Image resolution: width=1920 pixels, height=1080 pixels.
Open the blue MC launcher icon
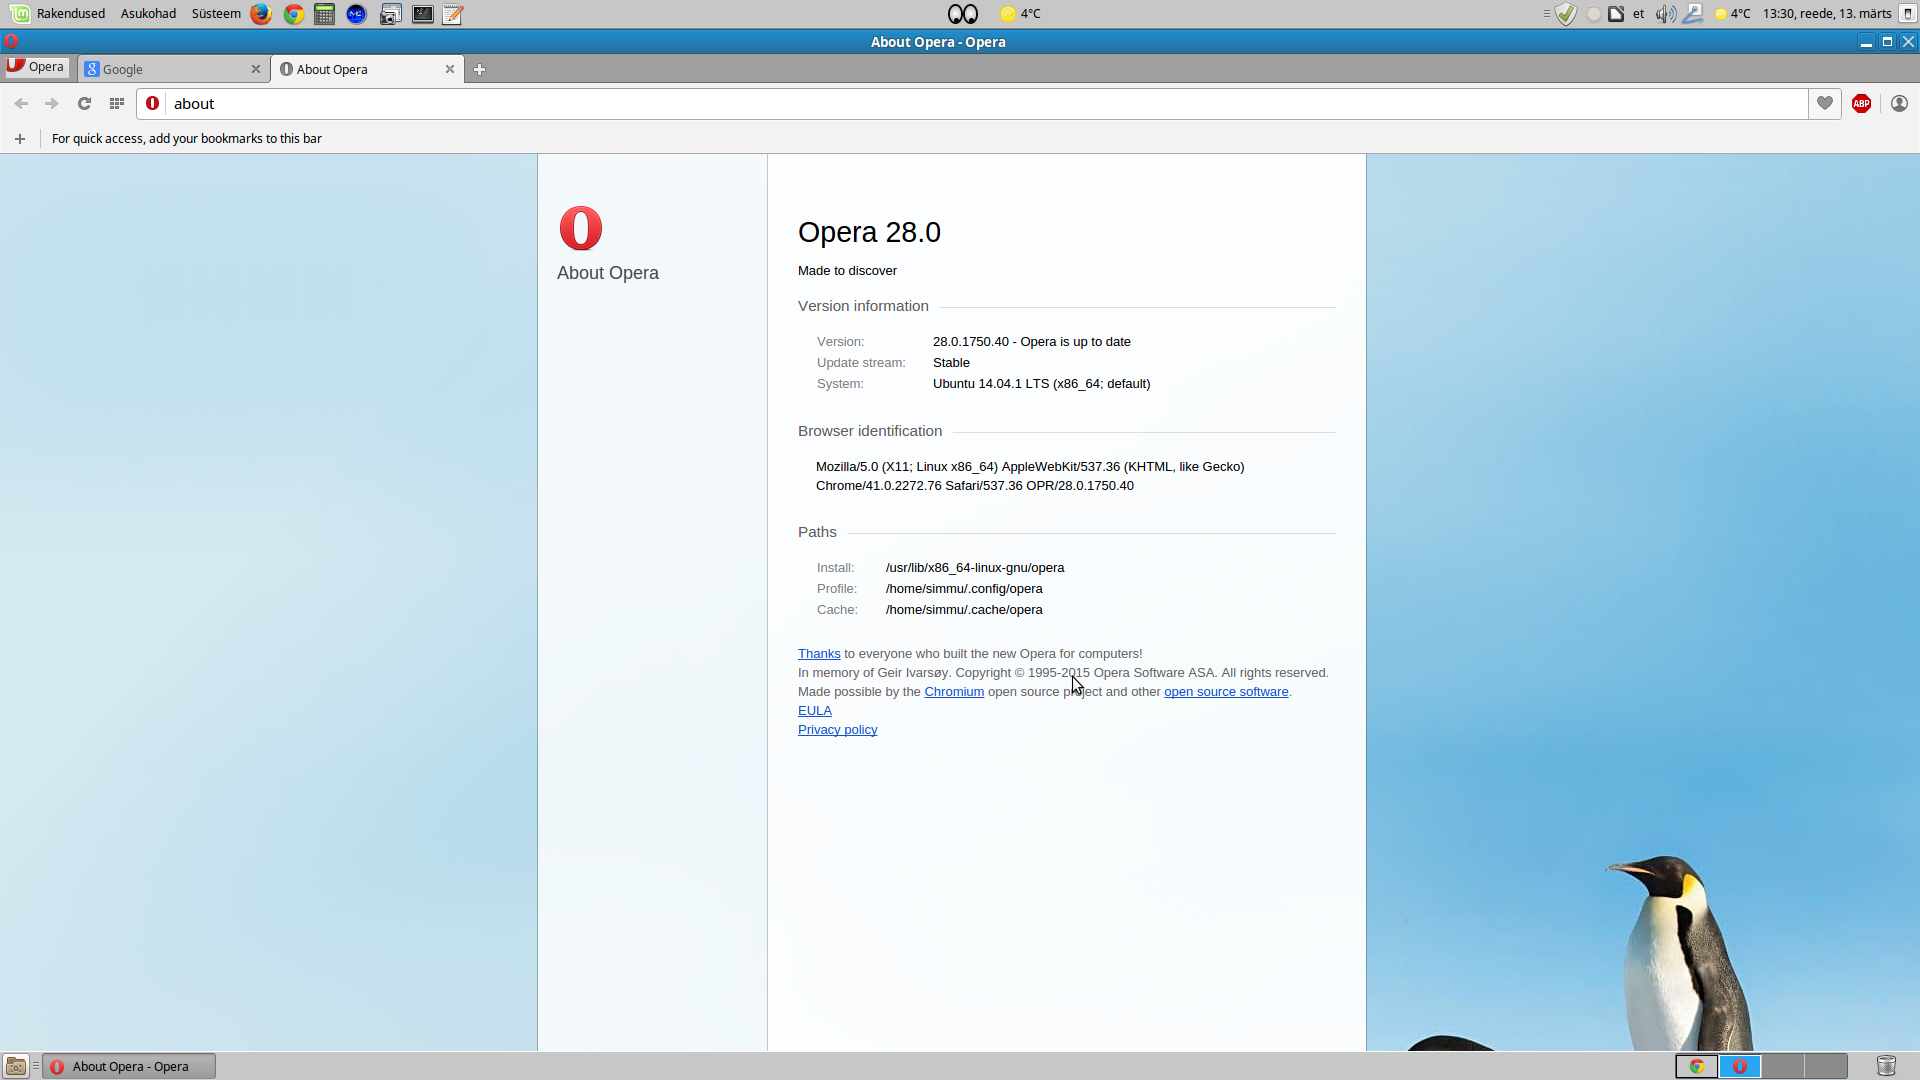point(356,14)
